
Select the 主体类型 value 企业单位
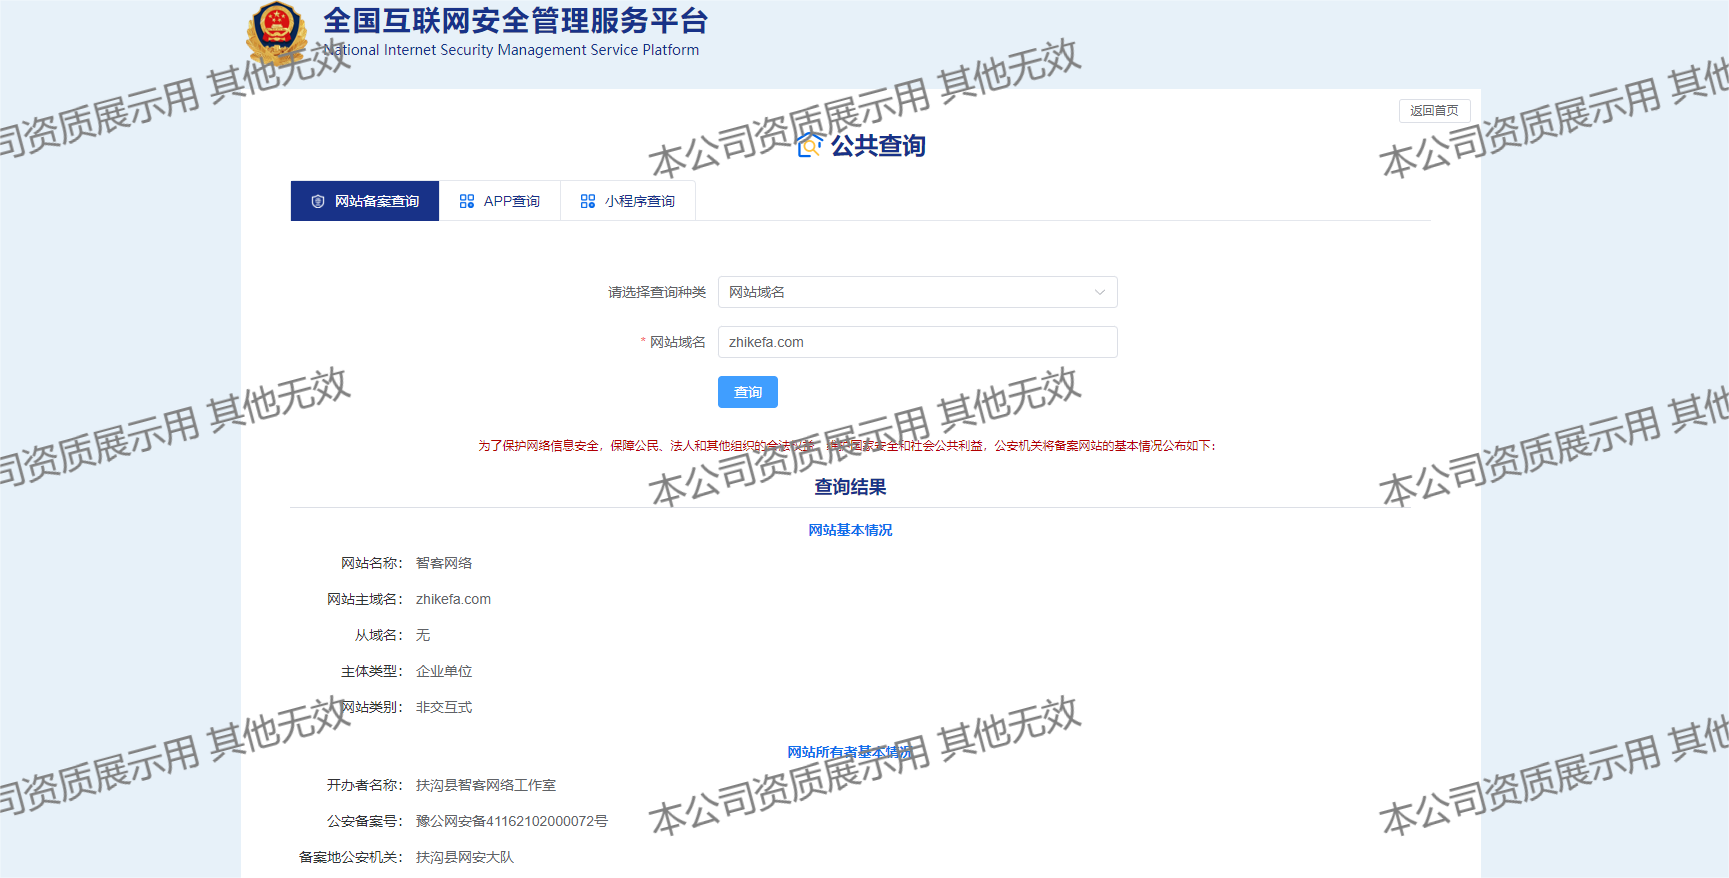444,671
